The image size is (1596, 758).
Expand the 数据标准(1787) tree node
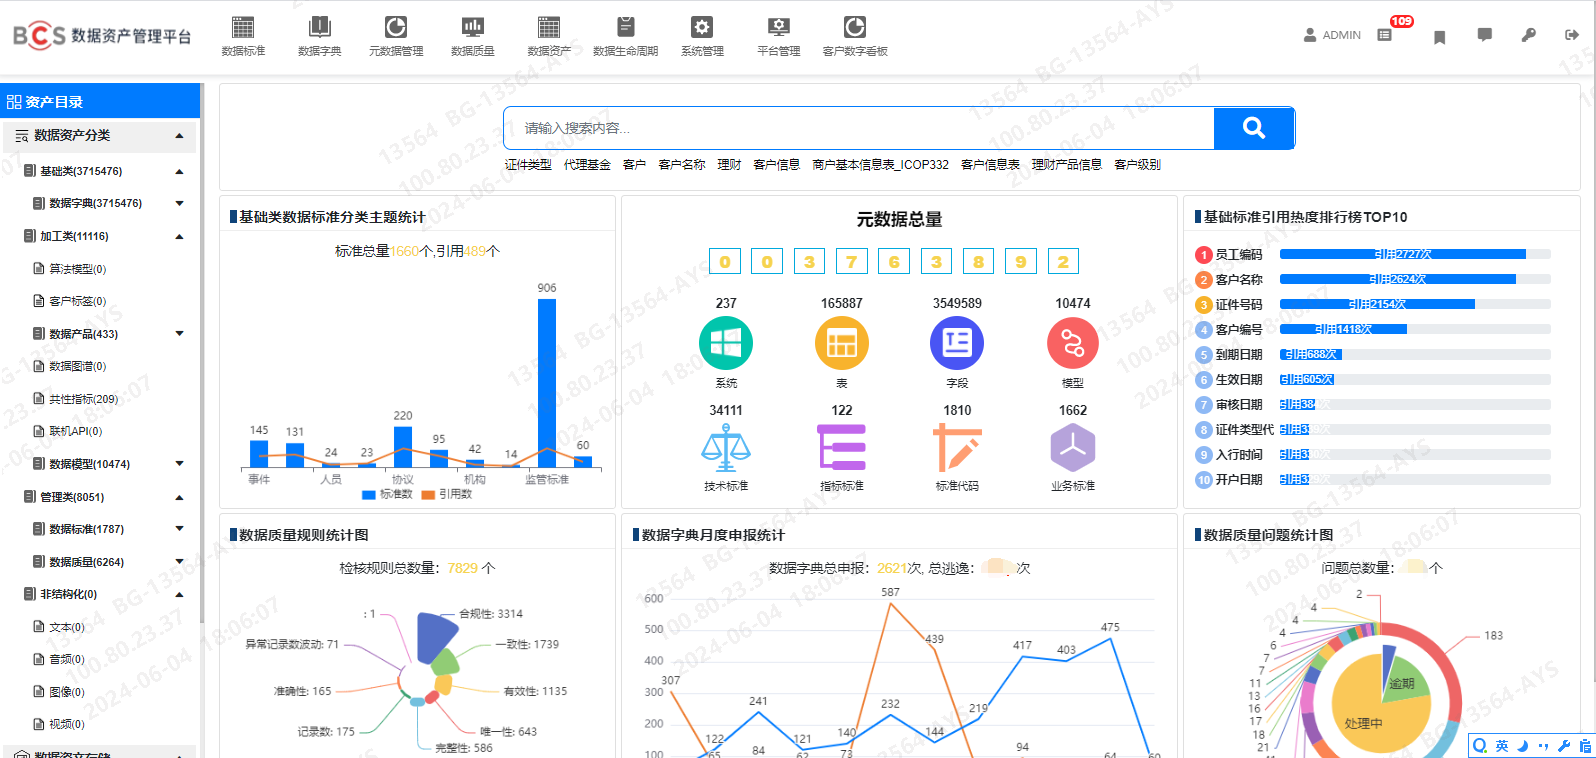point(180,529)
